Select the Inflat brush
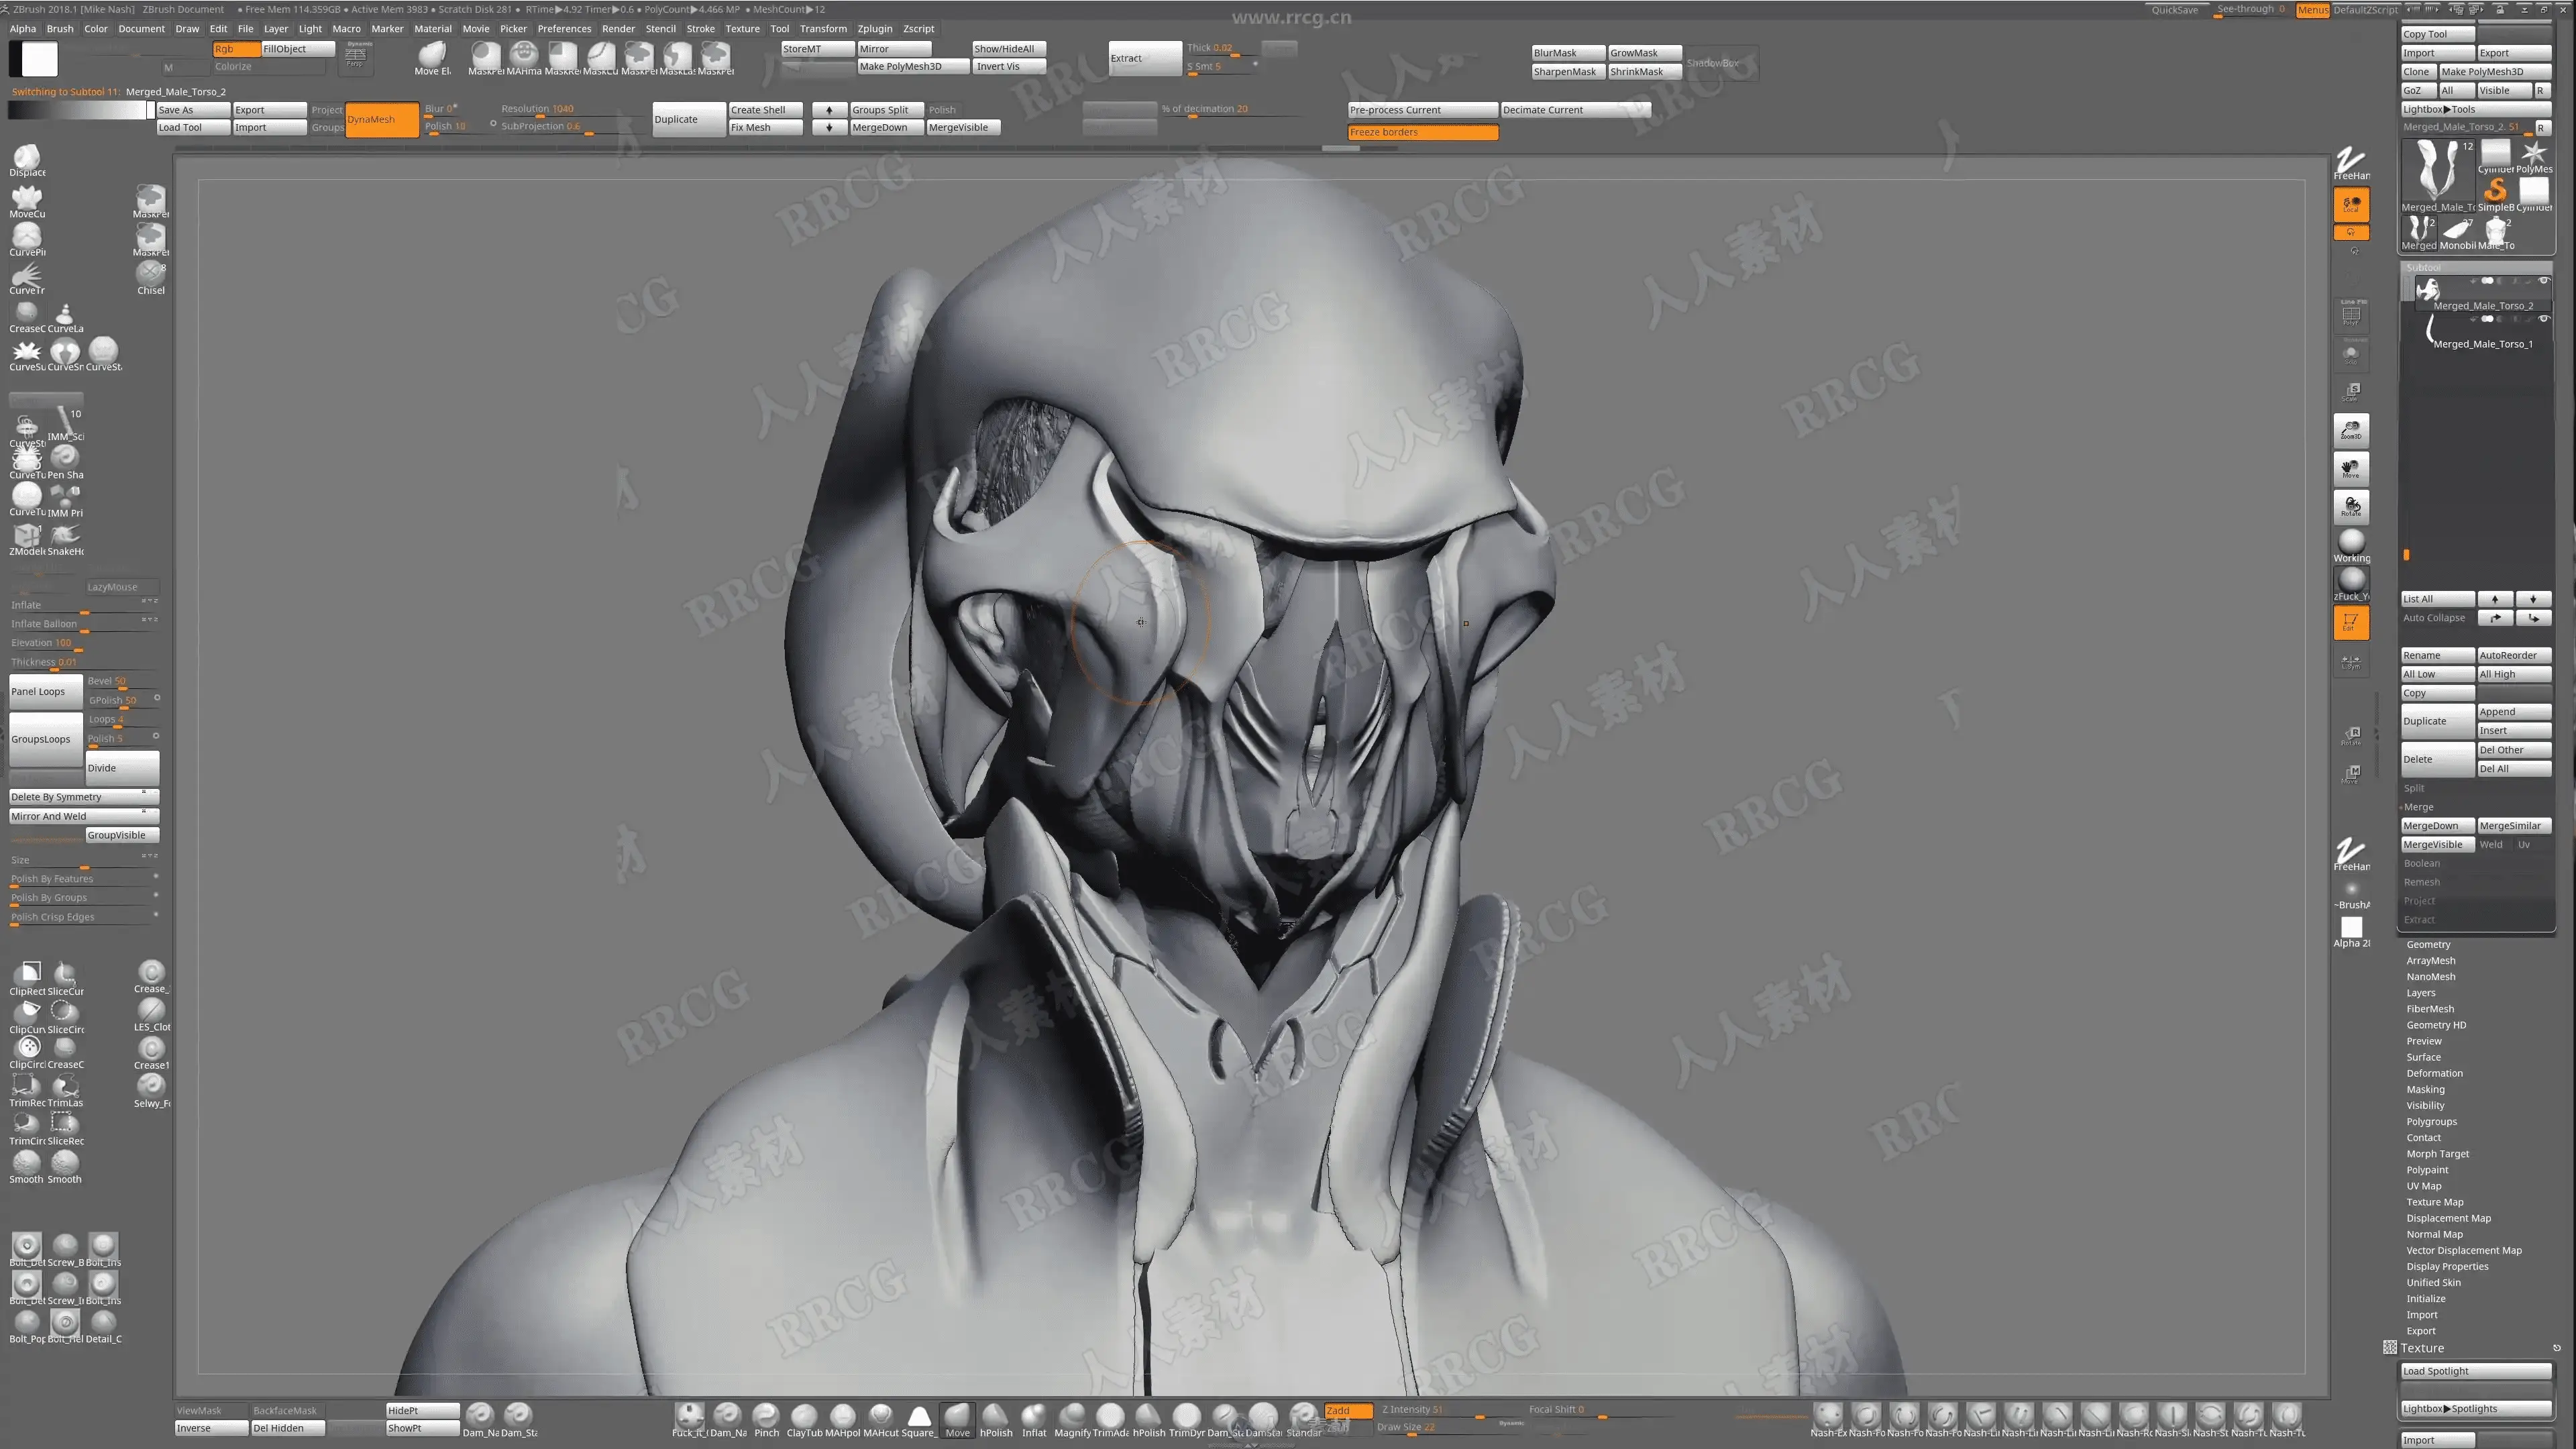The height and width of the screenshot is (1449, 2576). [1033, 1416]
